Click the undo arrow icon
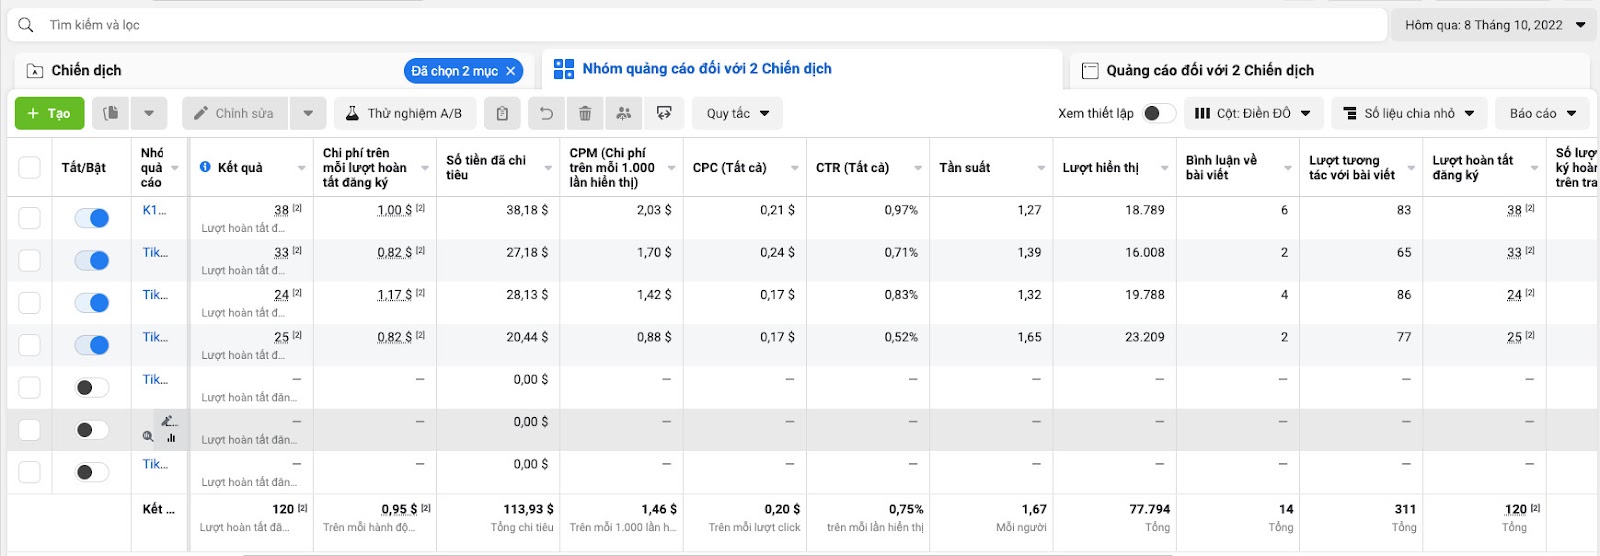The width and height of the screenshot is (1600, 556). [x=546, y=114]
